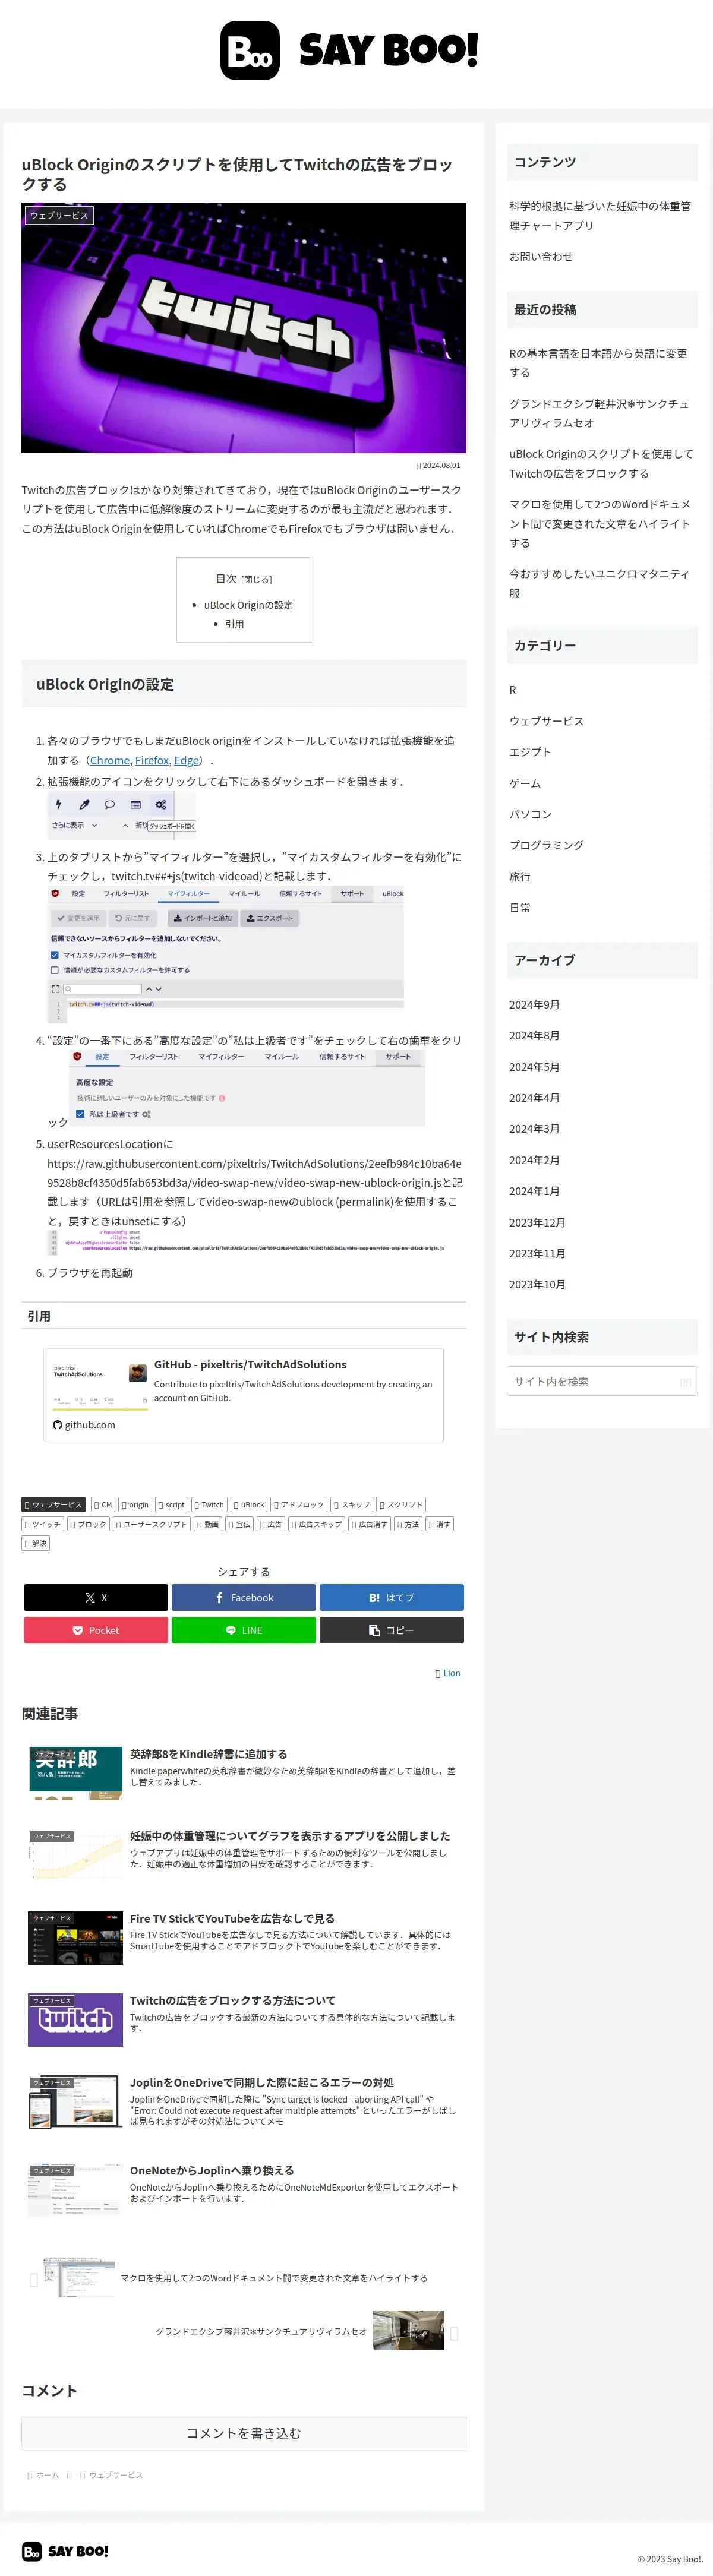The height and width of the screenshot is (2576, 713).
Task: Click ホーム in the breadcrumb
Action: [47, 2475]
